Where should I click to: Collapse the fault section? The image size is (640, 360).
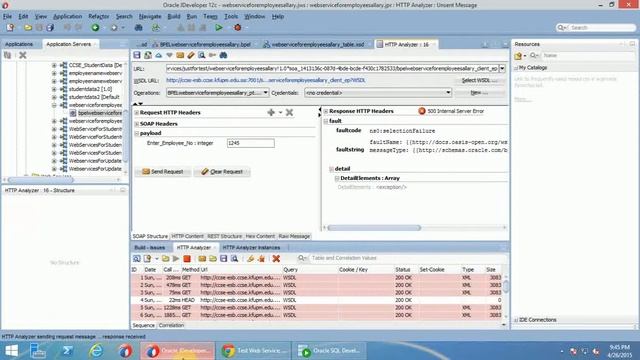click(326, 121)
